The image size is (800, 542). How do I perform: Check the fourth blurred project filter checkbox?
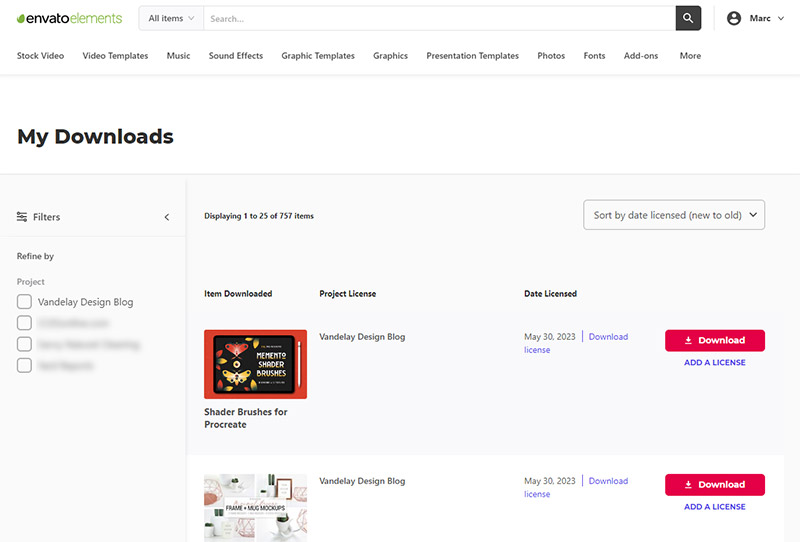(24, 365)
